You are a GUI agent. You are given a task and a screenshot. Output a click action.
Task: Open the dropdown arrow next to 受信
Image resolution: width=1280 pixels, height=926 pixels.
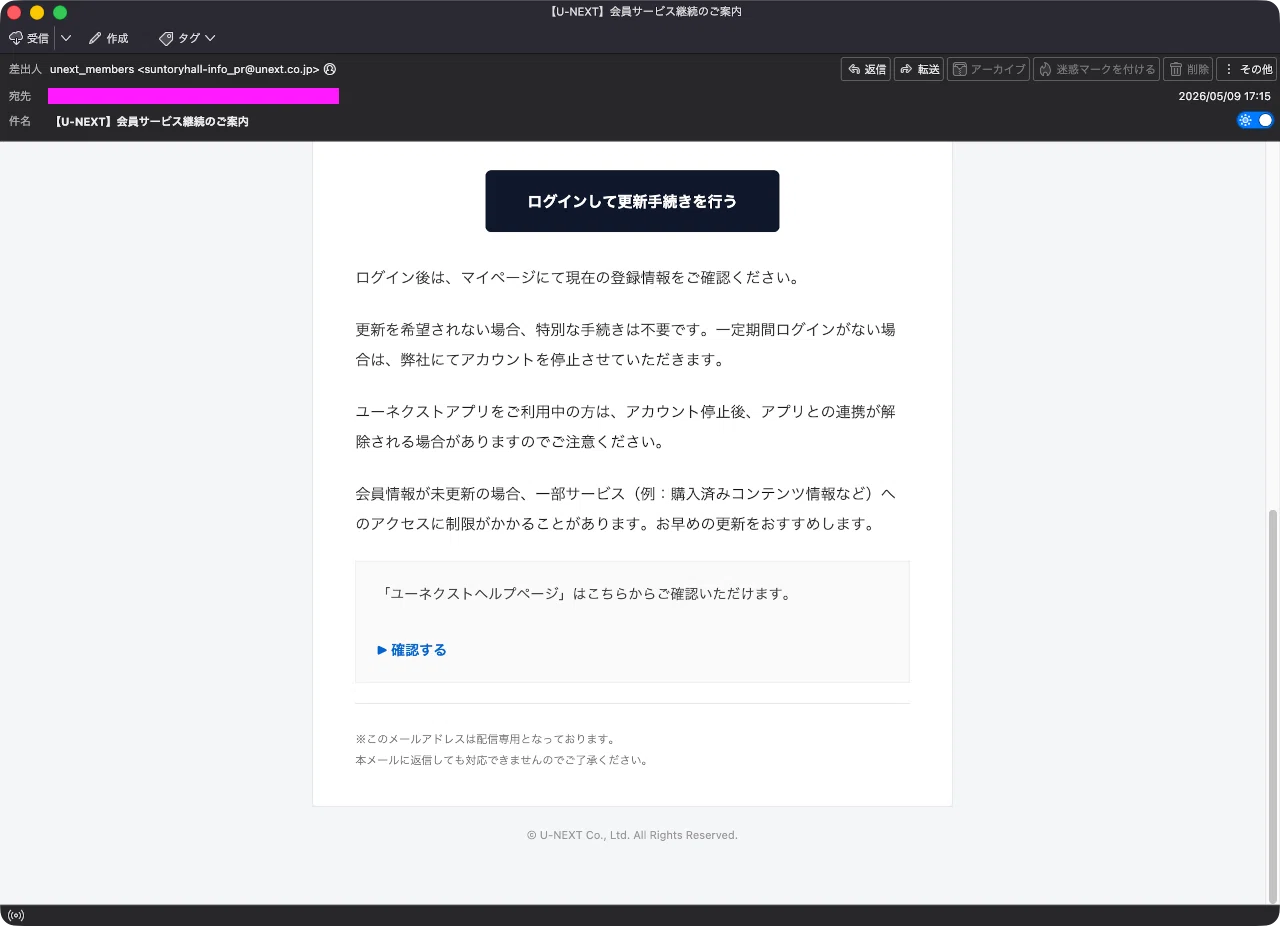point(66,38)
